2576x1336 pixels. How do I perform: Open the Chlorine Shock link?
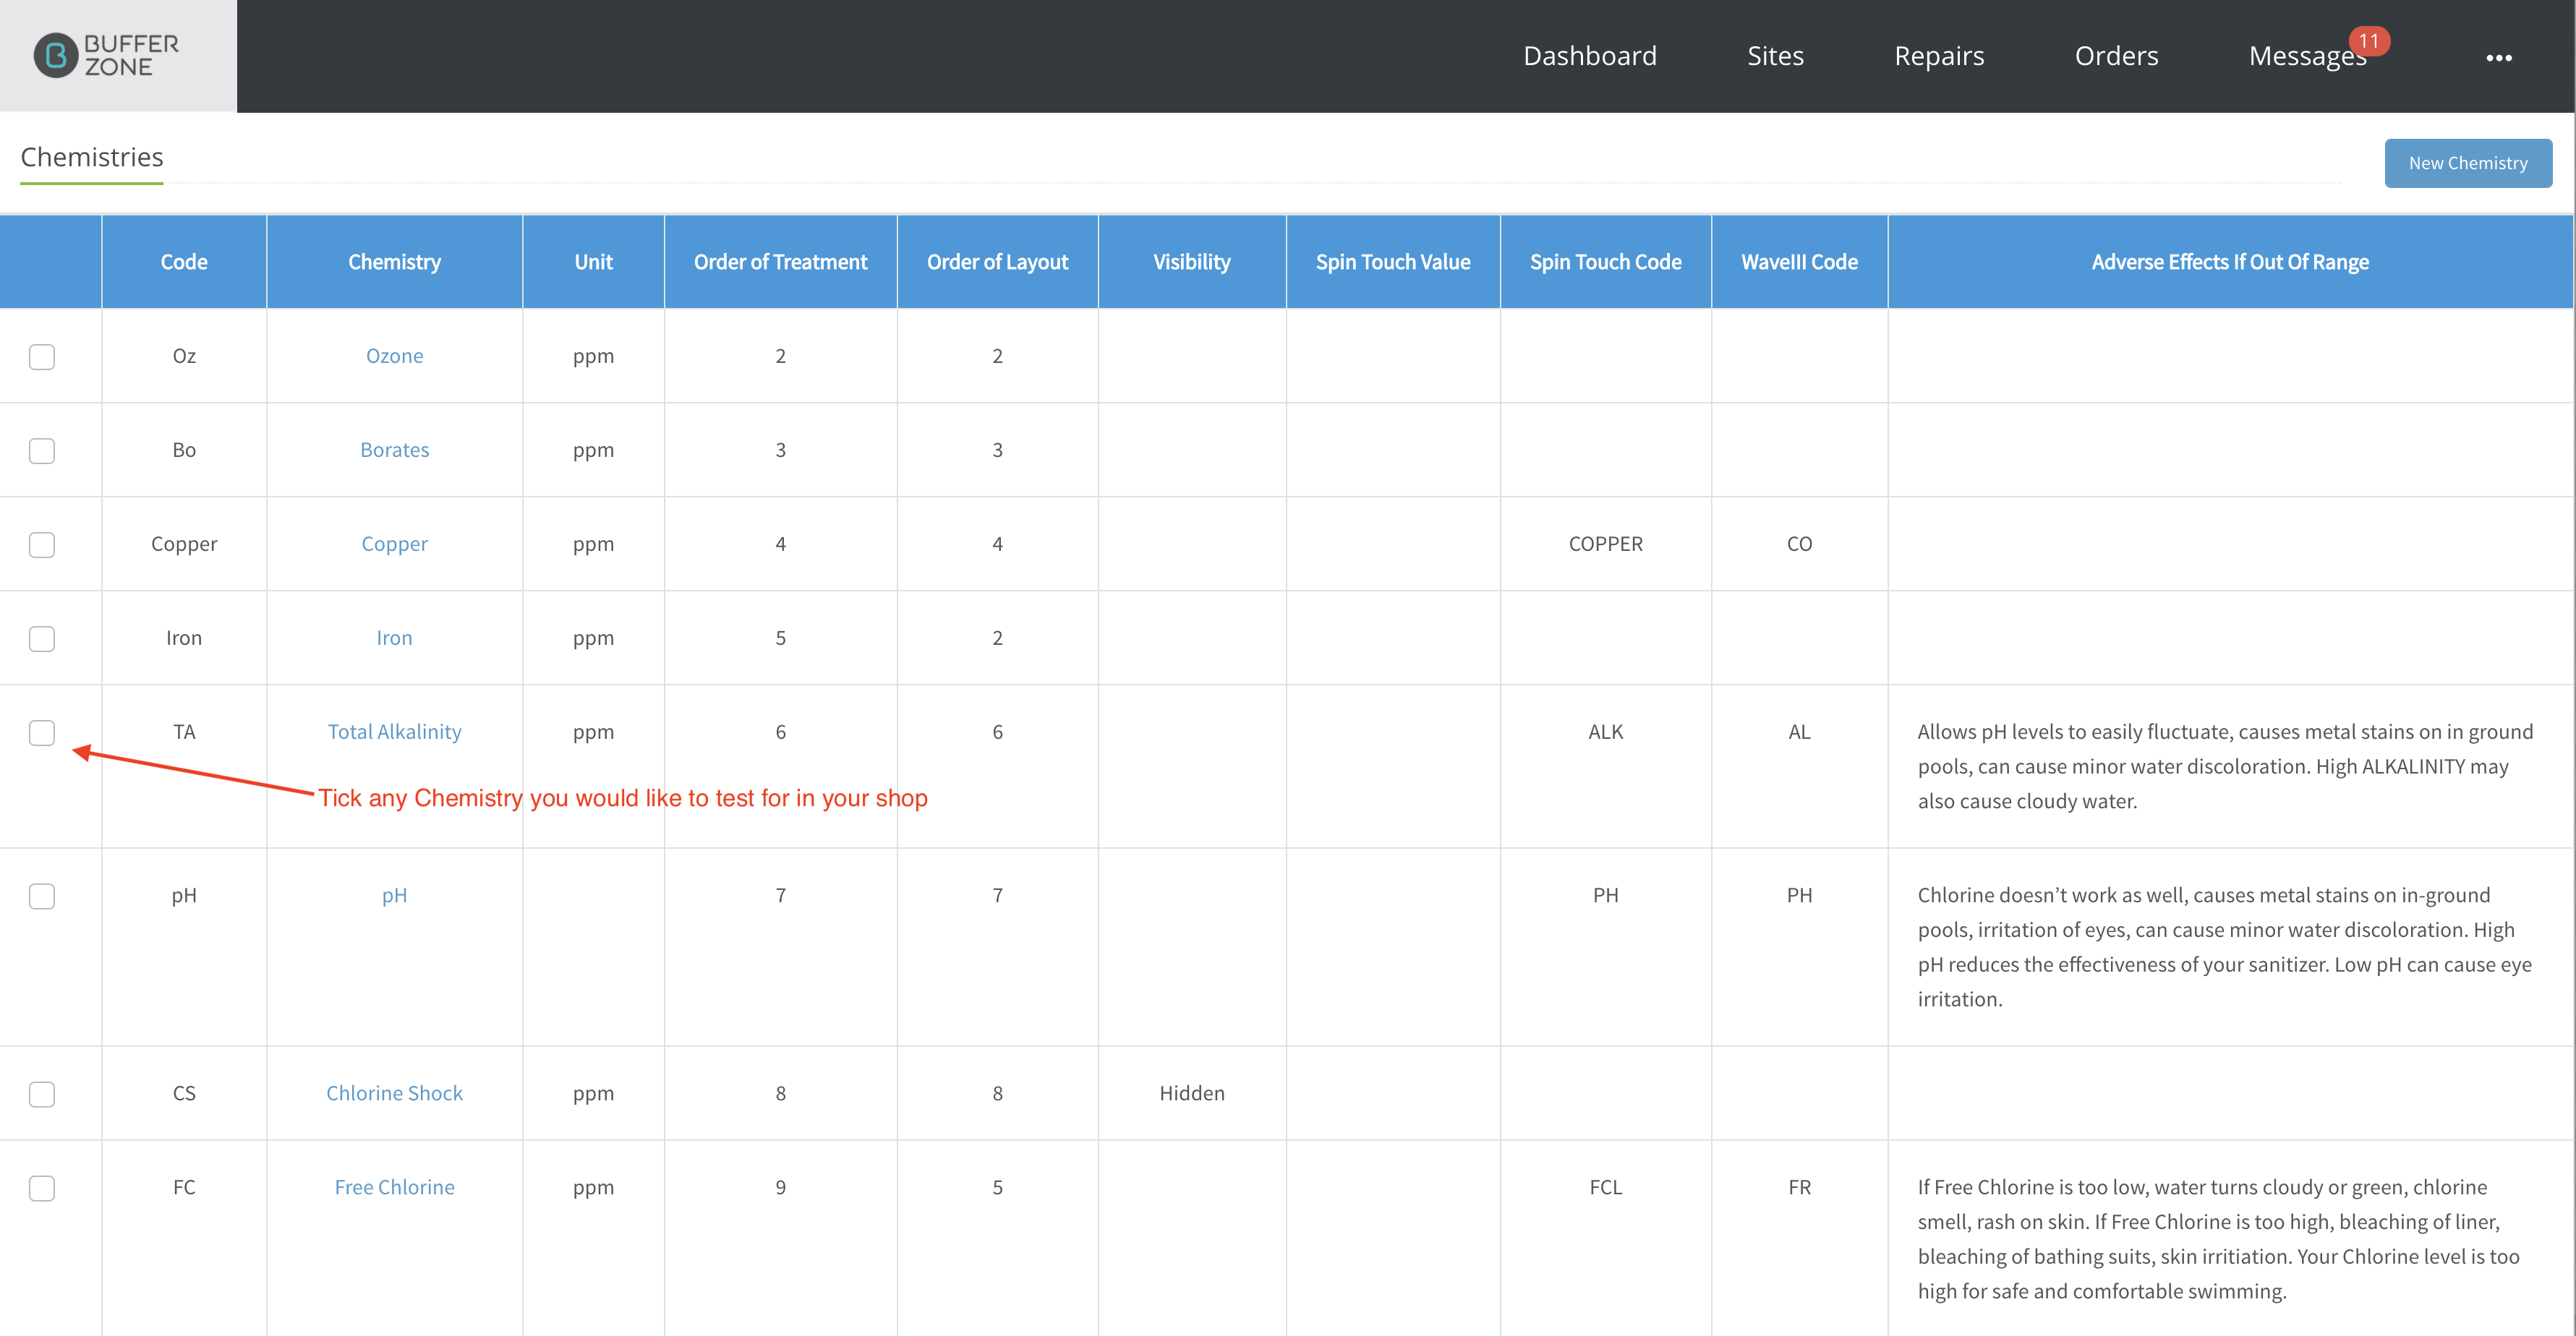point(394,1093)
